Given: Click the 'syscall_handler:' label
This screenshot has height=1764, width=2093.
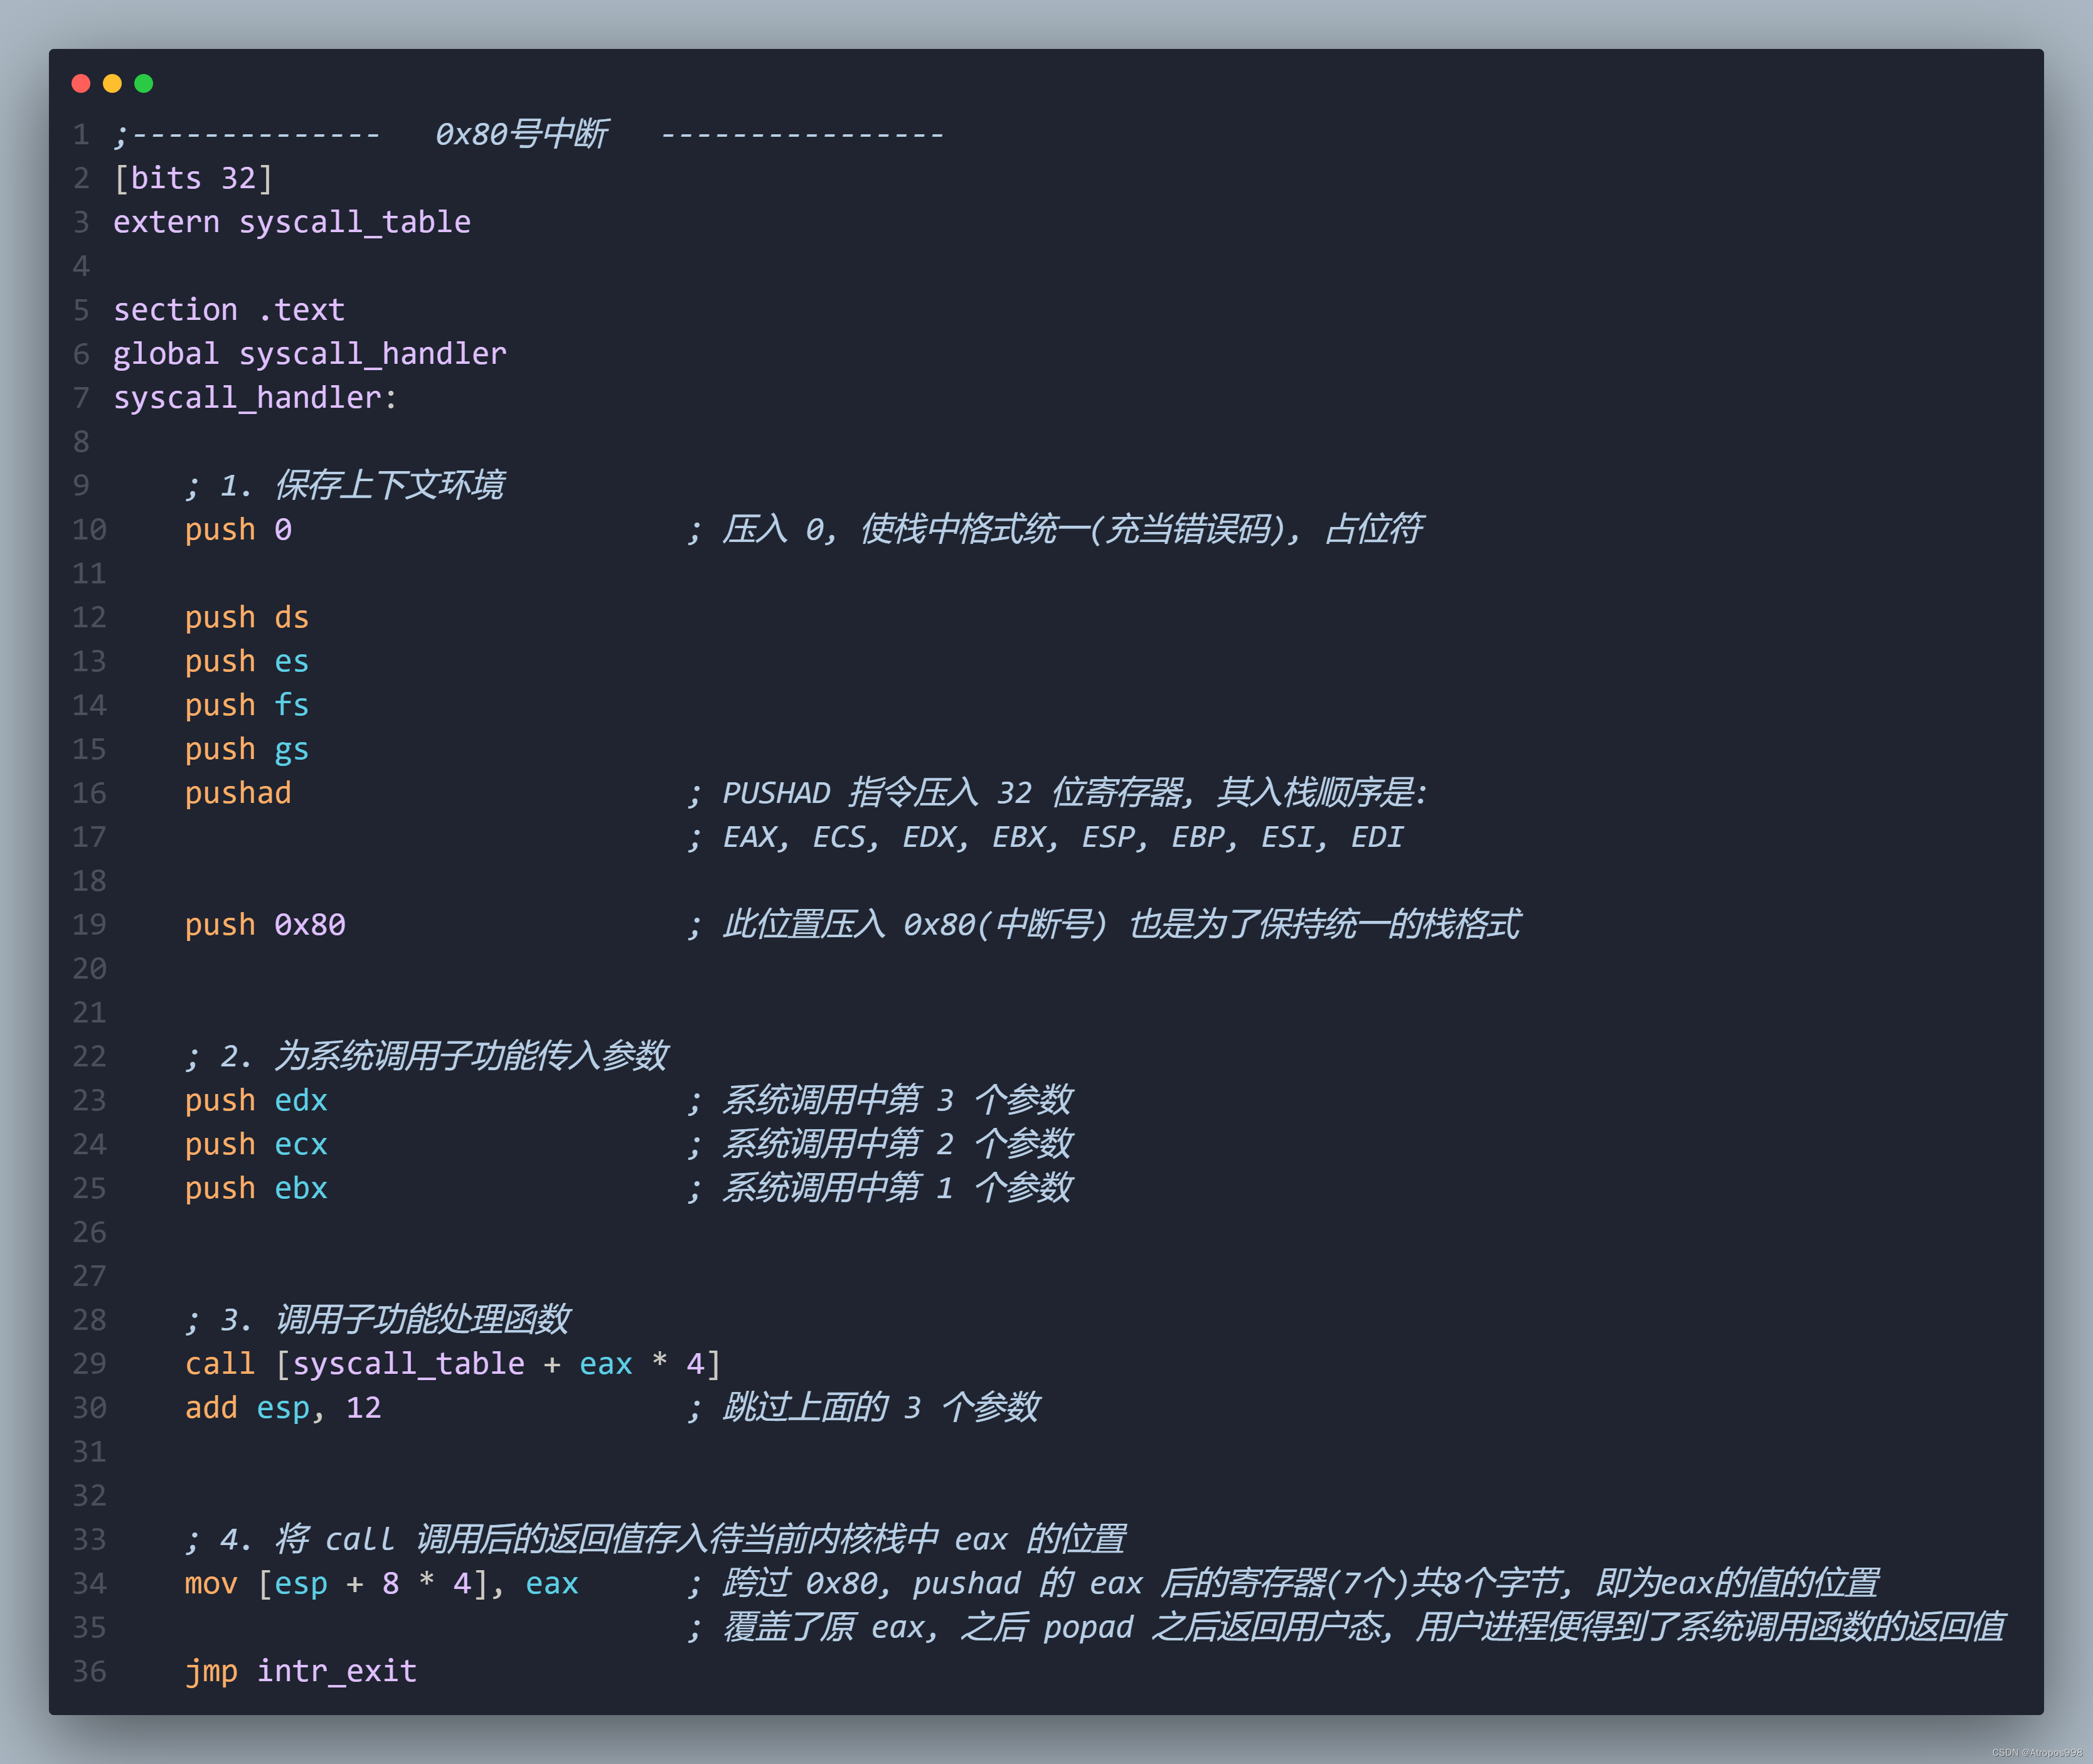Looking at the screenshot, I should [256, 398].
